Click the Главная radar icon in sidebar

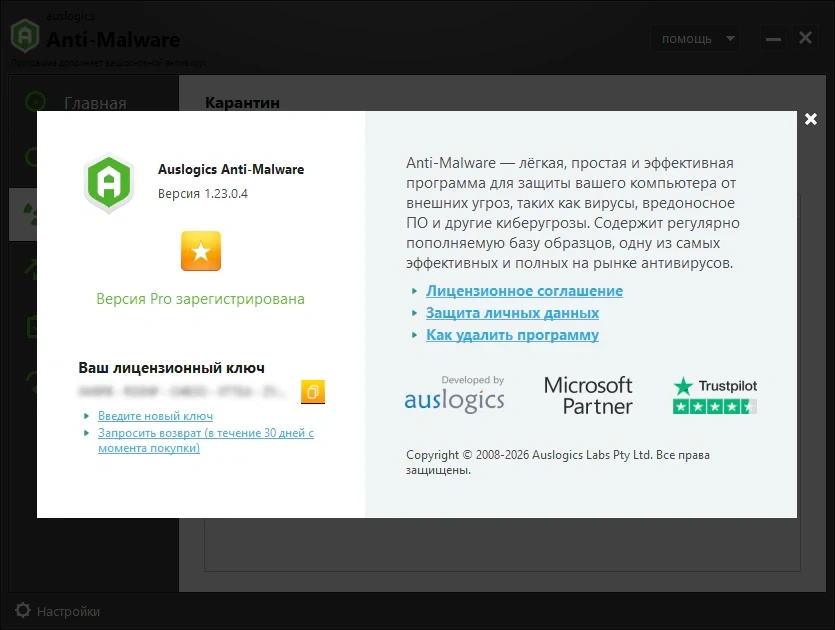[x=36, y=101]
